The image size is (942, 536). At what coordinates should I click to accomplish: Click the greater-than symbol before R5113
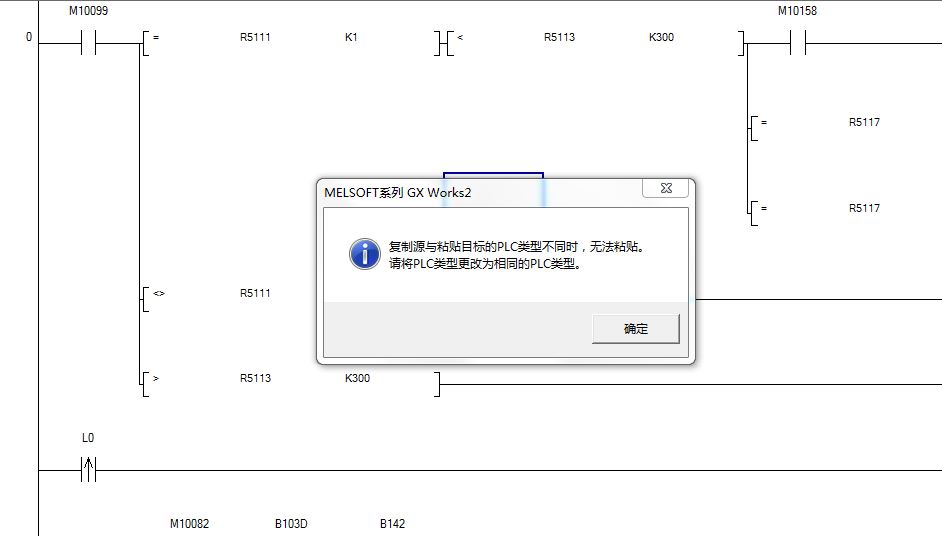click(x=156, y=379)
